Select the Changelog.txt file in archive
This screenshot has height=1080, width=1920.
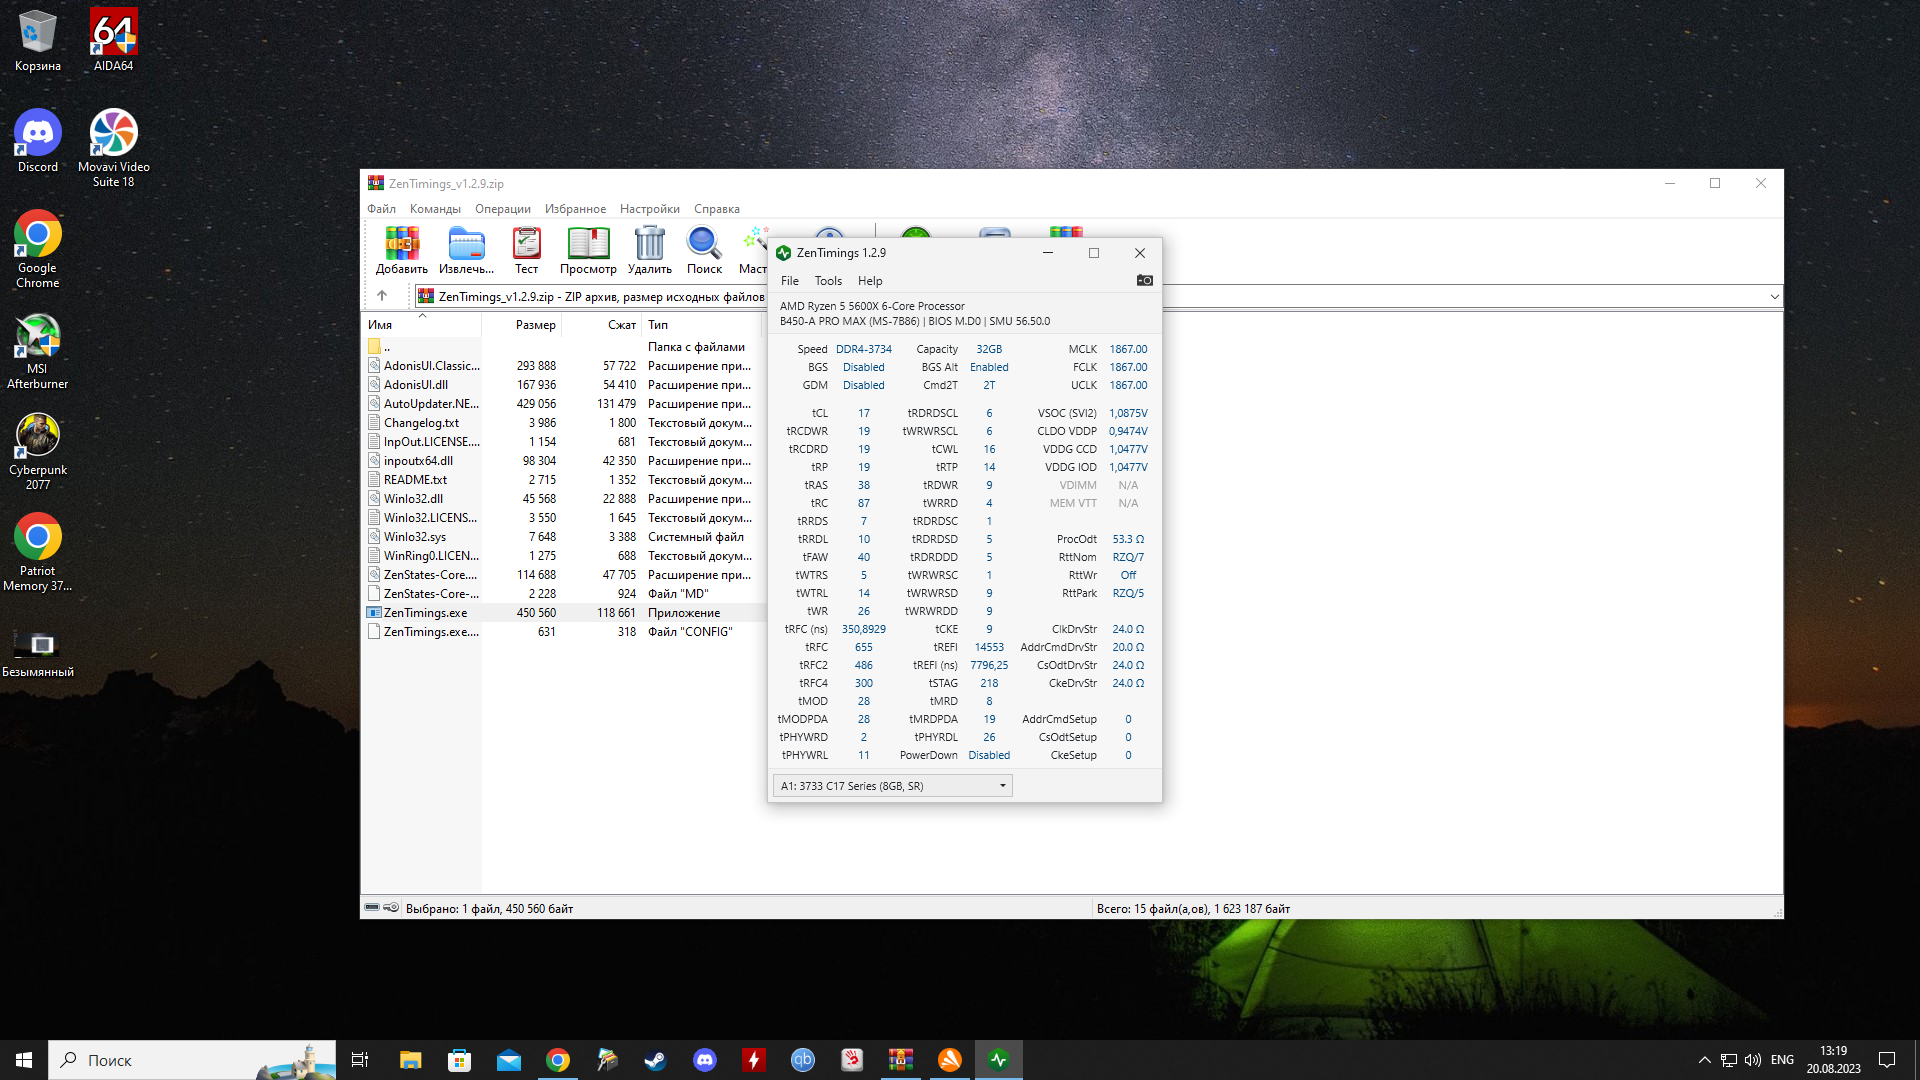click(x=421, y=423)
